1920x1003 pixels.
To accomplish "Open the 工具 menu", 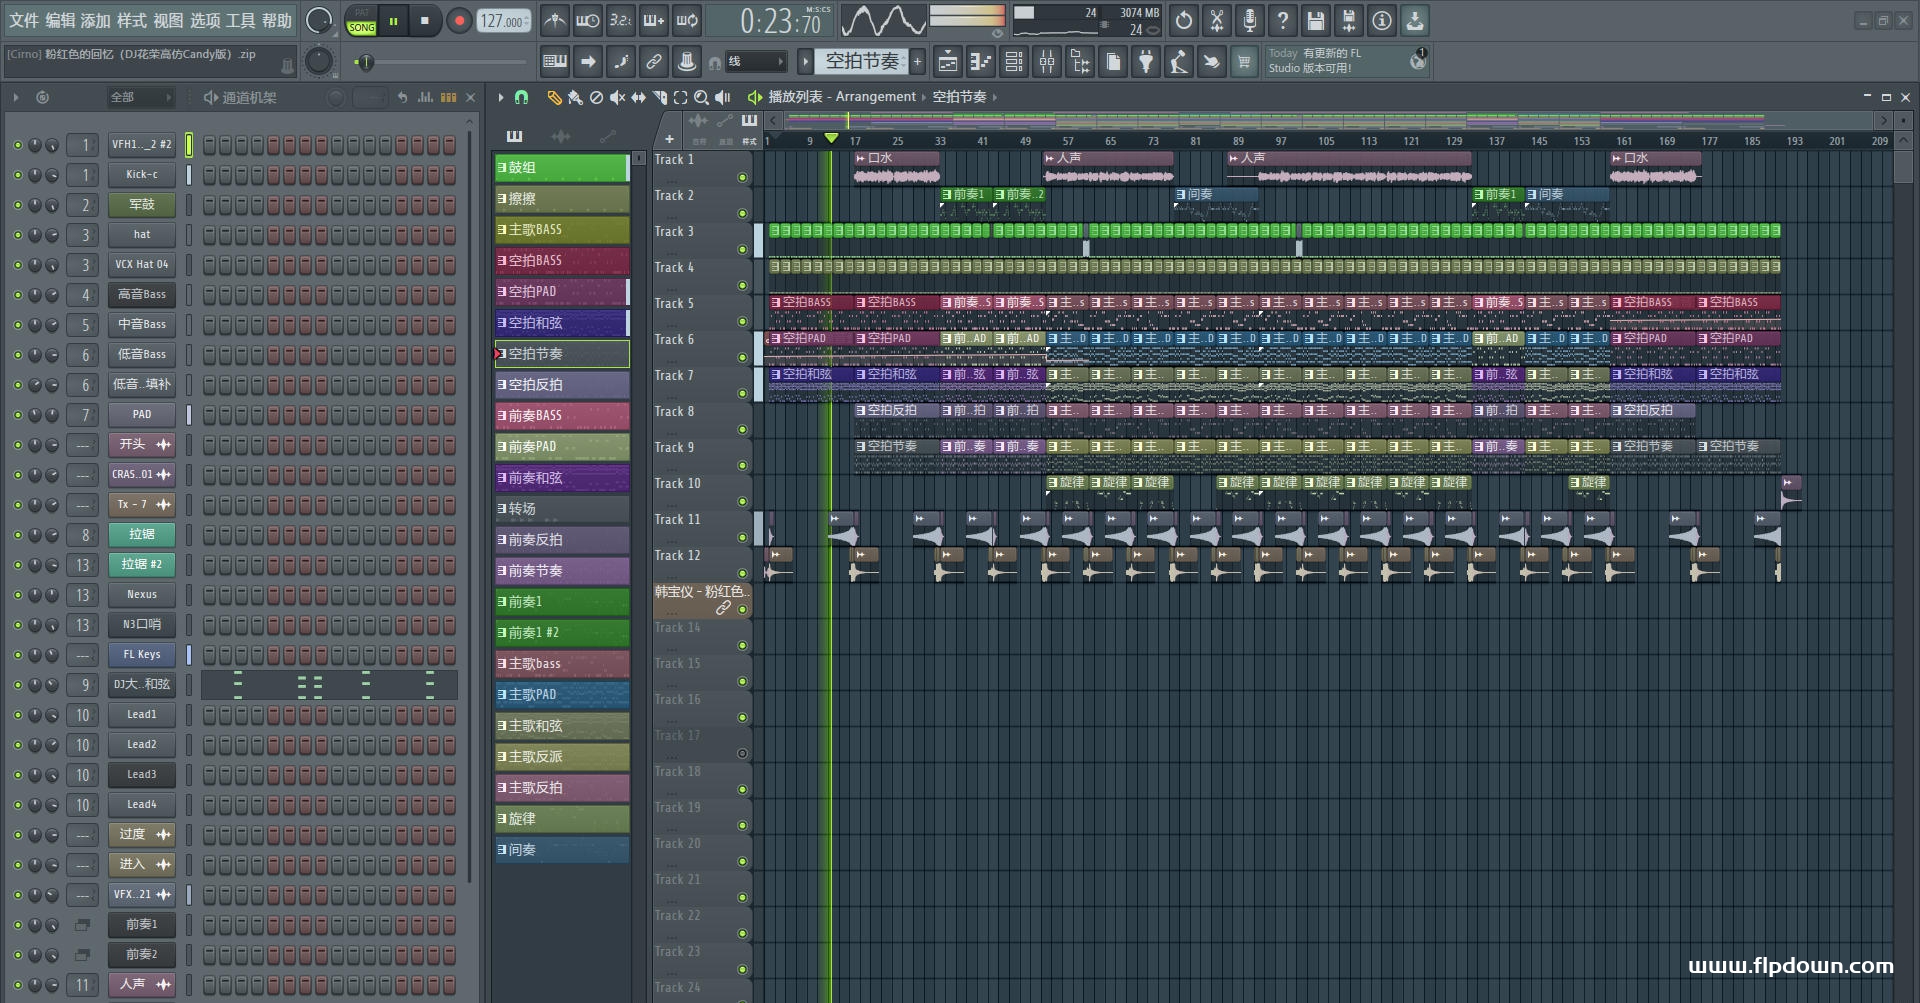I will 240,20.
